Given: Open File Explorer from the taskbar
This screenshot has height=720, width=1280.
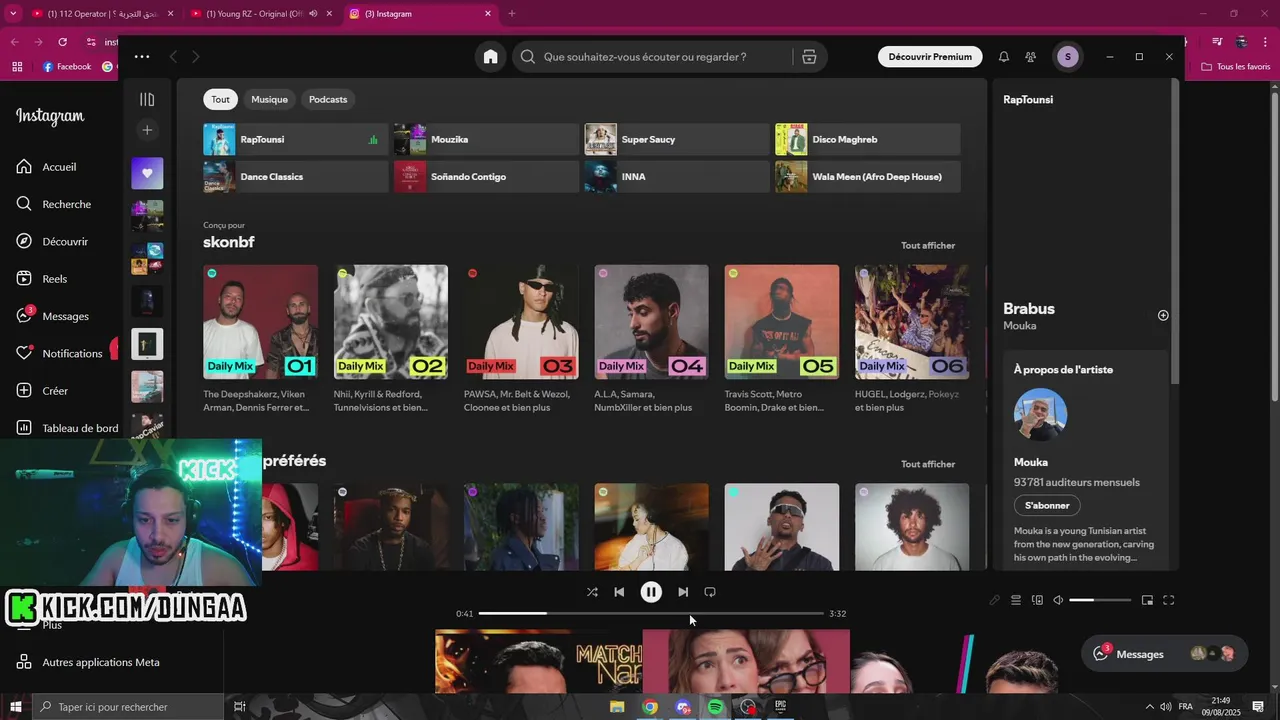Looking at the screenshot, I should (617, 707).
